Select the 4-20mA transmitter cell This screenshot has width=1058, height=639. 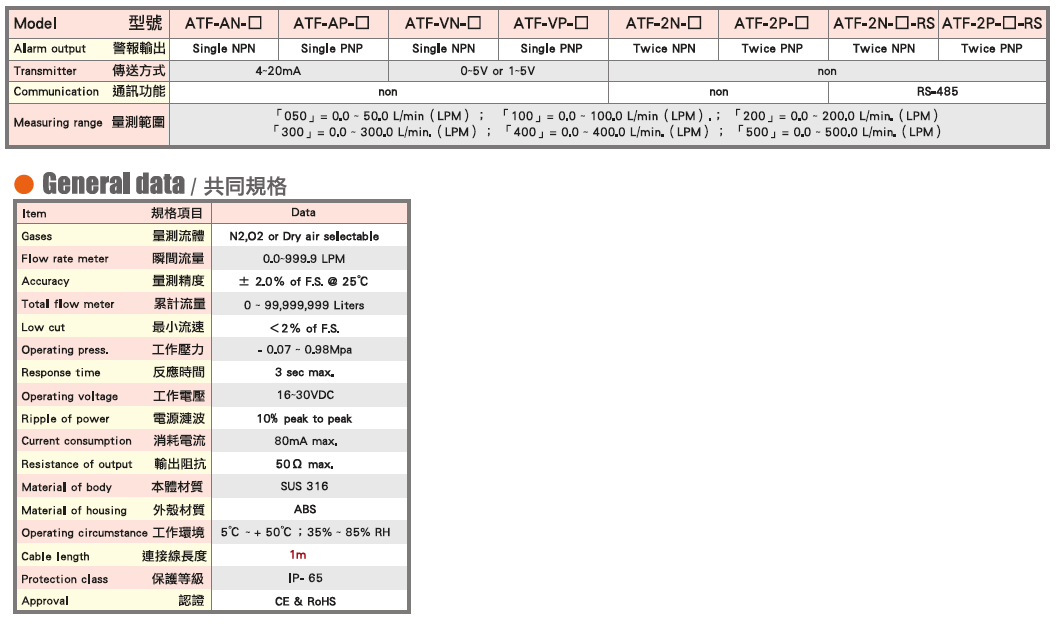pos(277,71)
